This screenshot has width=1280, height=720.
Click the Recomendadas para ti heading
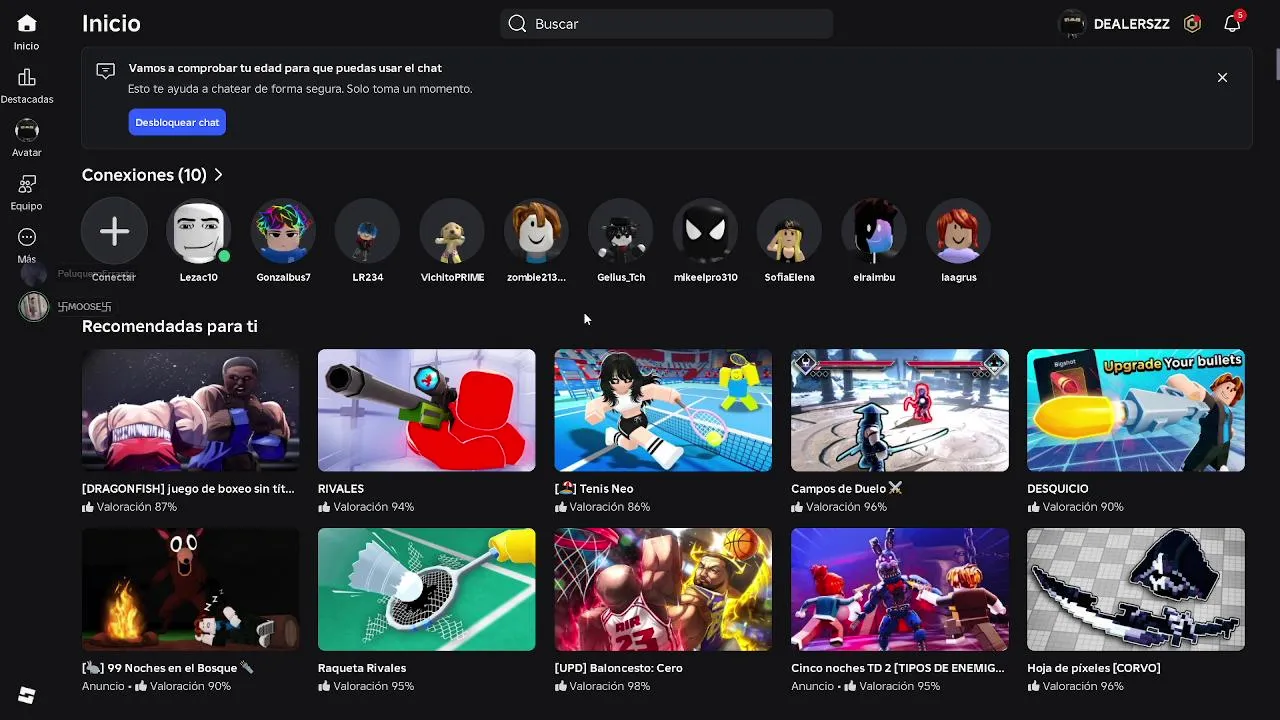point(170,326)
